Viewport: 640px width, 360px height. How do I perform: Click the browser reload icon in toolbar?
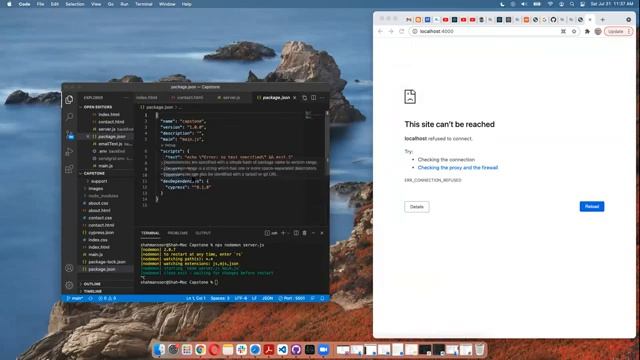click(402, 31)
